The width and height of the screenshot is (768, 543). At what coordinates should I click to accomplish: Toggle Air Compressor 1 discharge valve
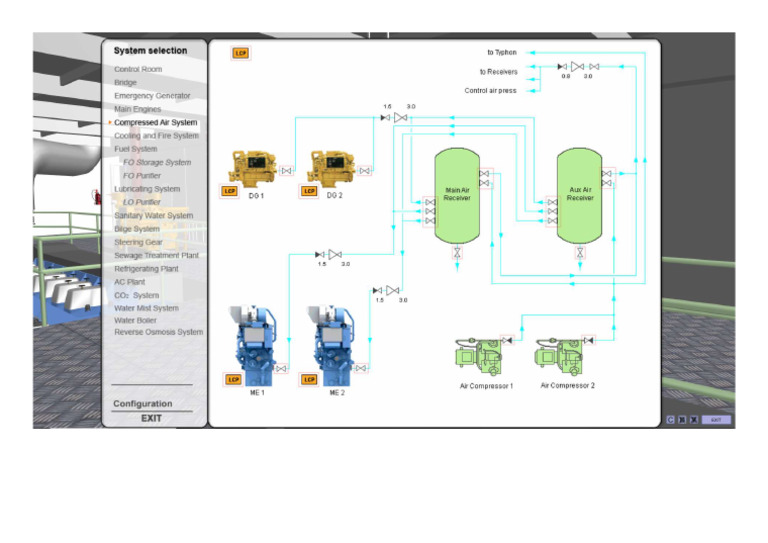(507, 340)
